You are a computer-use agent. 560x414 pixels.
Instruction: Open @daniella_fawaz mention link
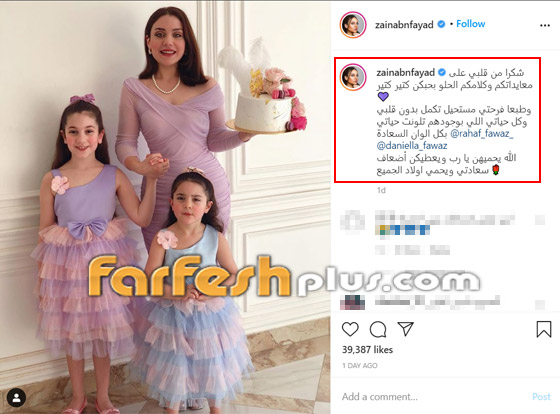412,146
